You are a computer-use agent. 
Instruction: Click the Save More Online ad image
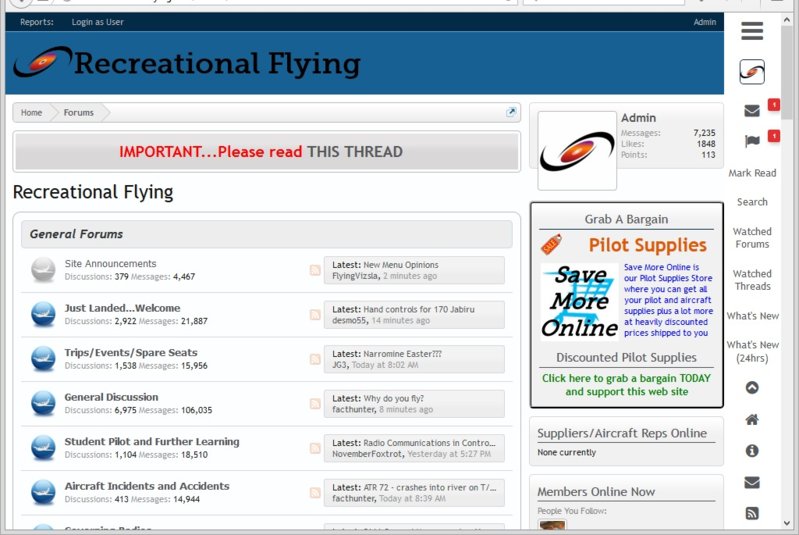coord(580,302)
